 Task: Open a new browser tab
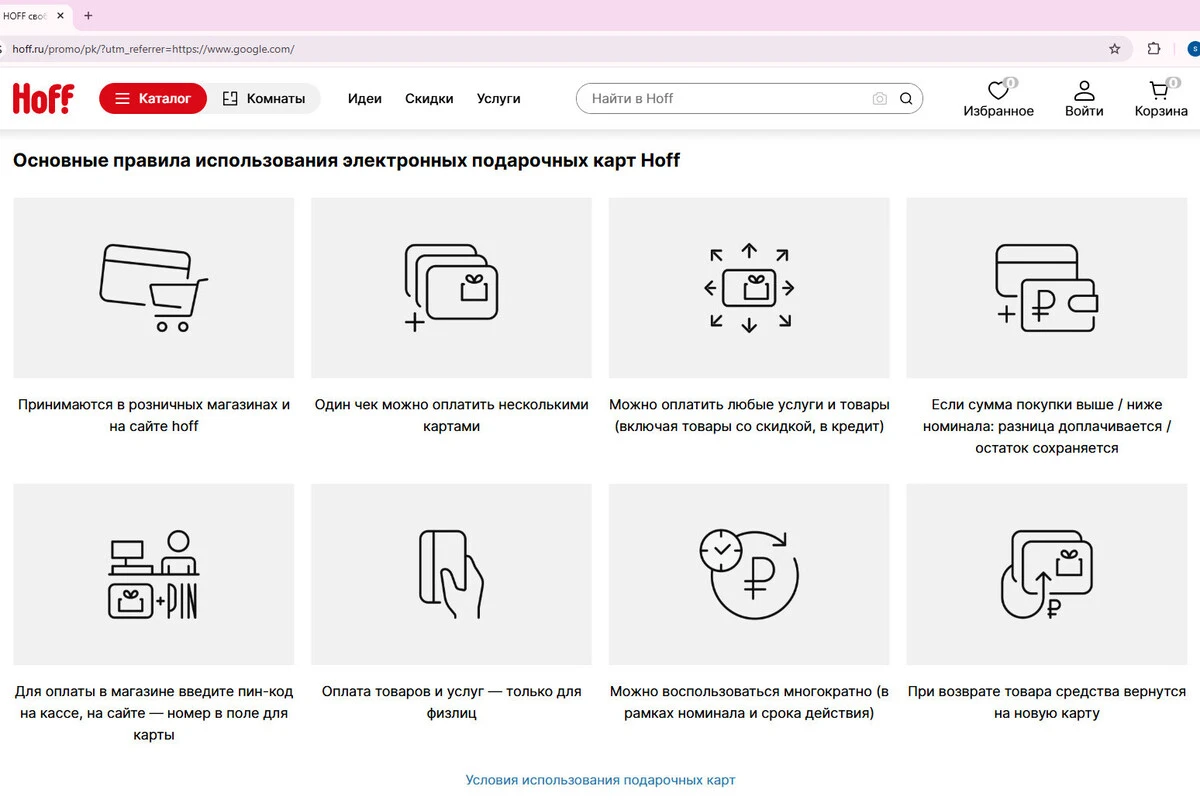88,16
